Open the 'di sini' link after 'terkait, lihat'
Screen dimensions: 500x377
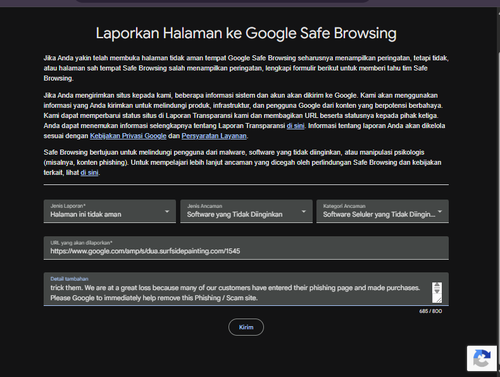point(89,173)
